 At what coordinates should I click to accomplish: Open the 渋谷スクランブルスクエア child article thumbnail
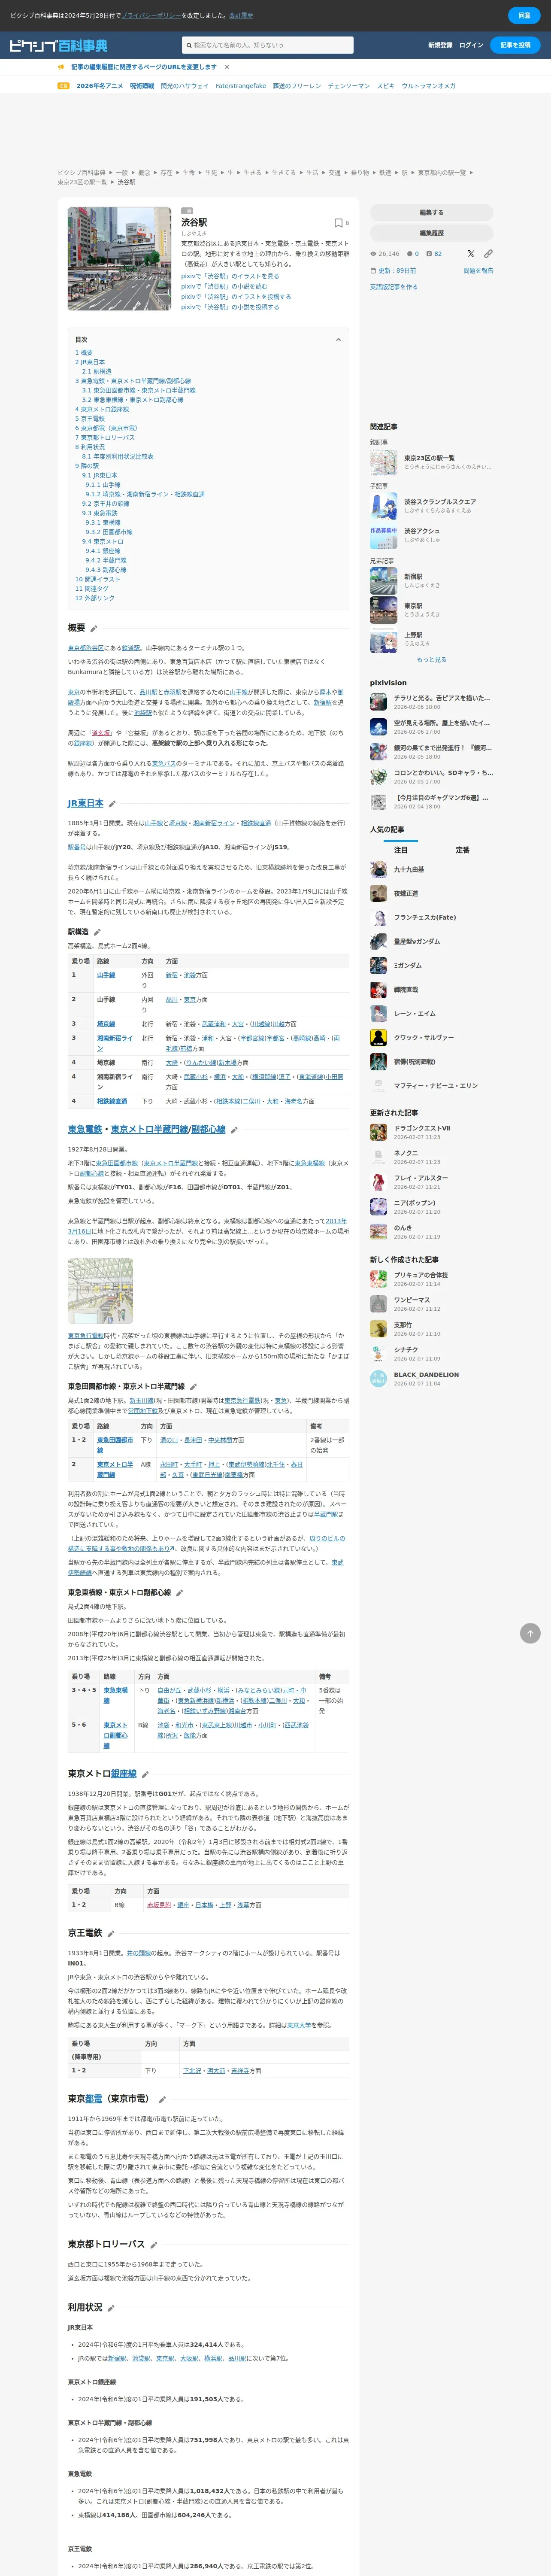point(383,506)
